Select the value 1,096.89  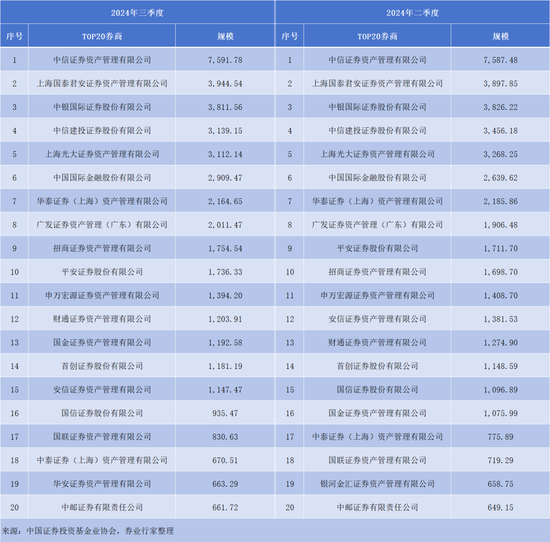501,389
